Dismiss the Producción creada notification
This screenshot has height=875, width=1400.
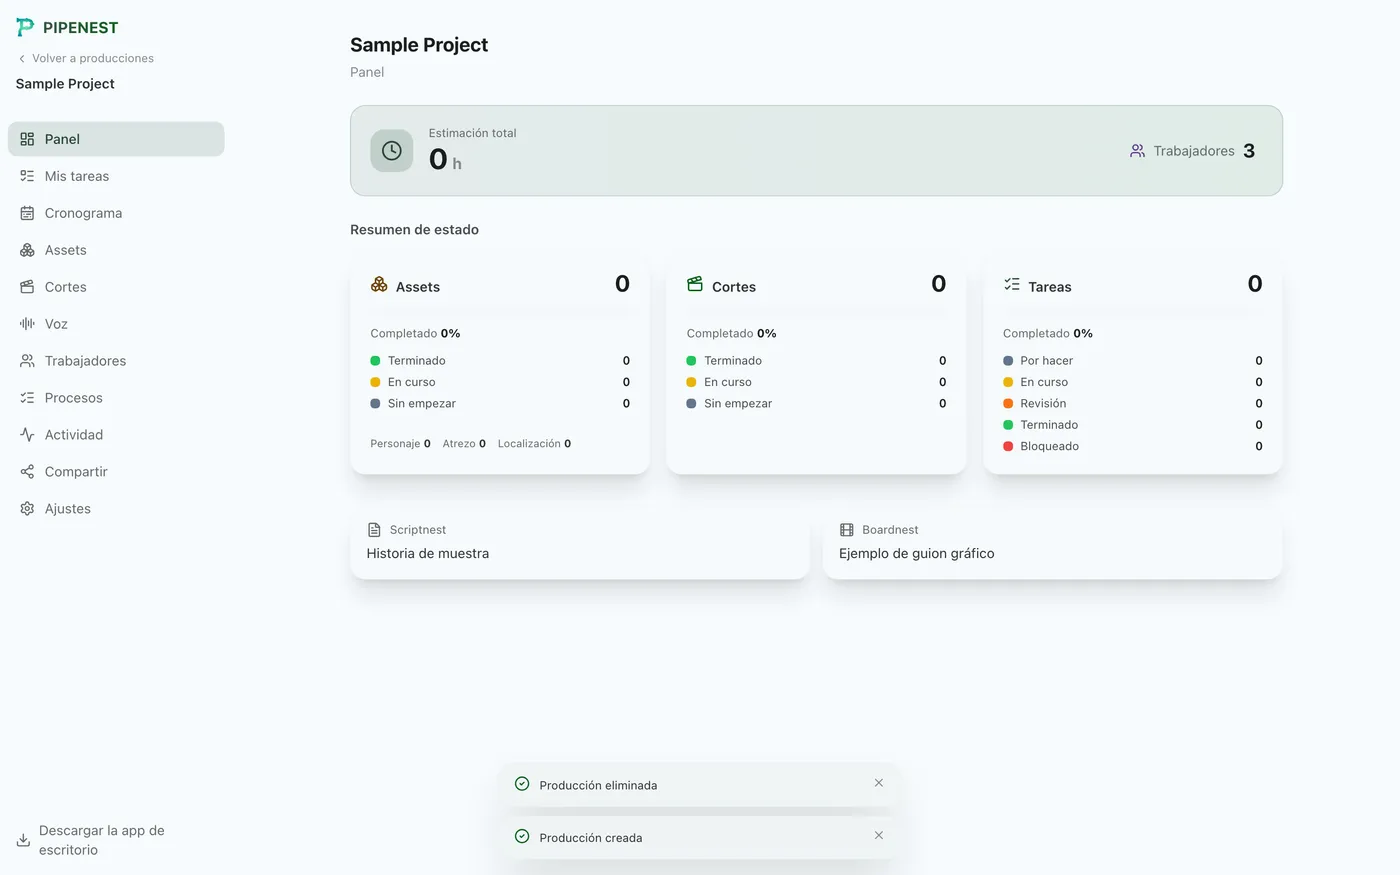pyautogui.click(x=879, y=835)
